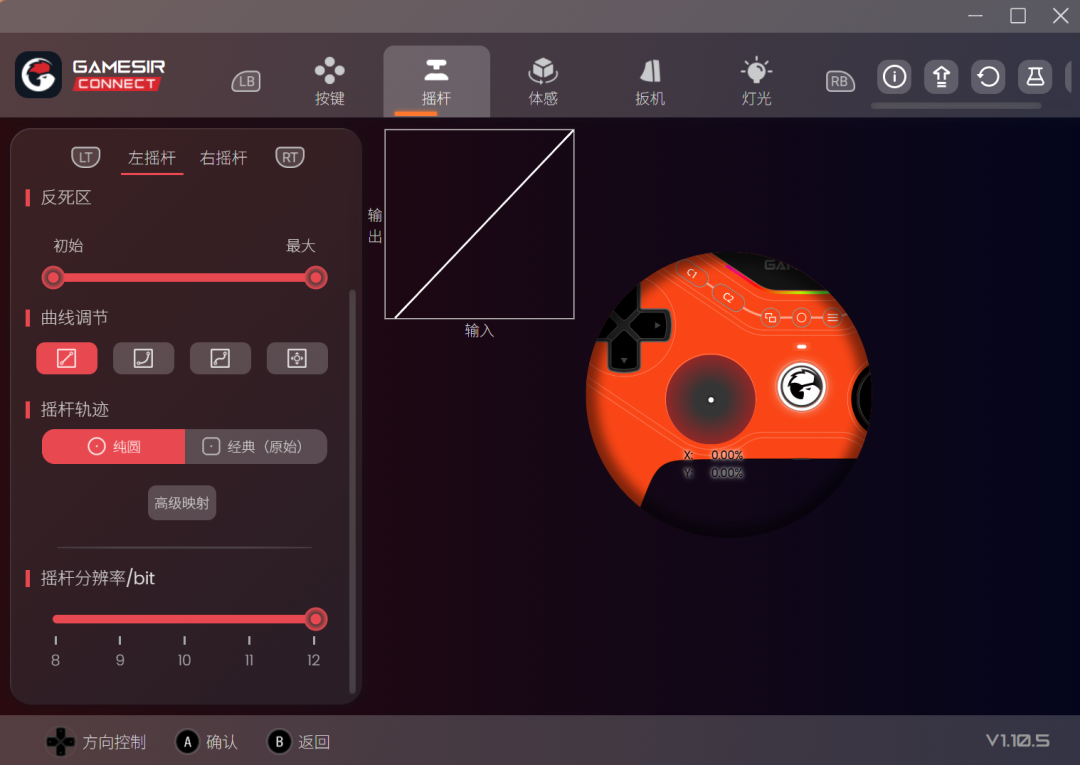Select the LT trigger icon
1080x765 pixels.
tap(85, 157)
